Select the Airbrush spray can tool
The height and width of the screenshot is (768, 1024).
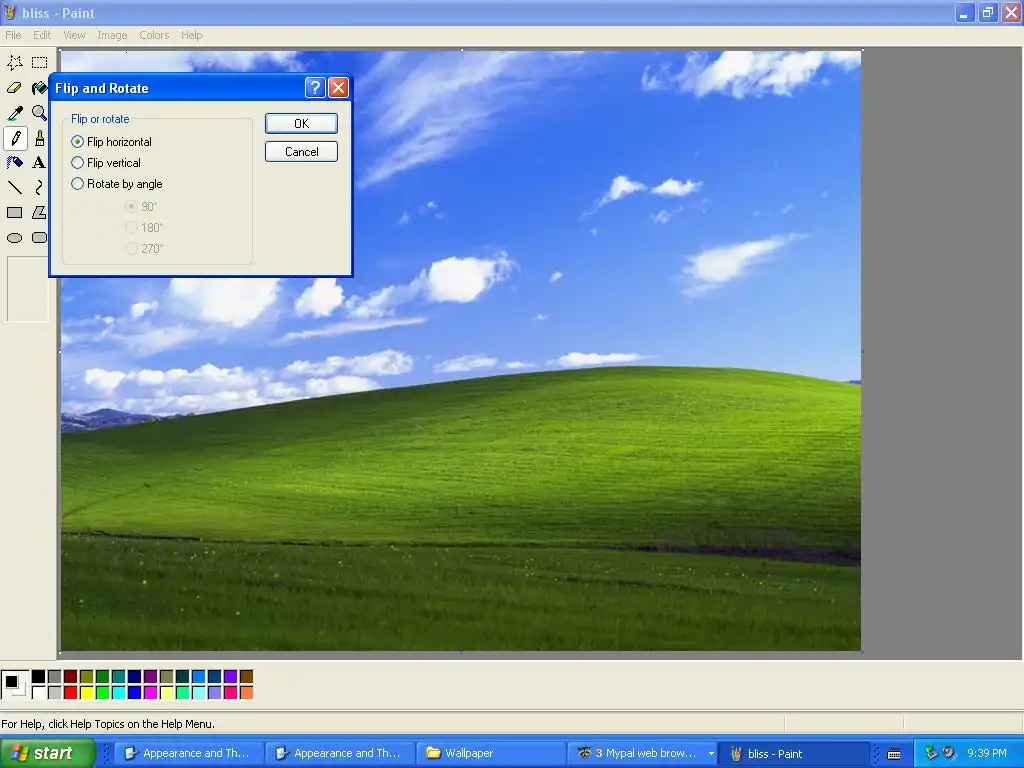point(14,163)
